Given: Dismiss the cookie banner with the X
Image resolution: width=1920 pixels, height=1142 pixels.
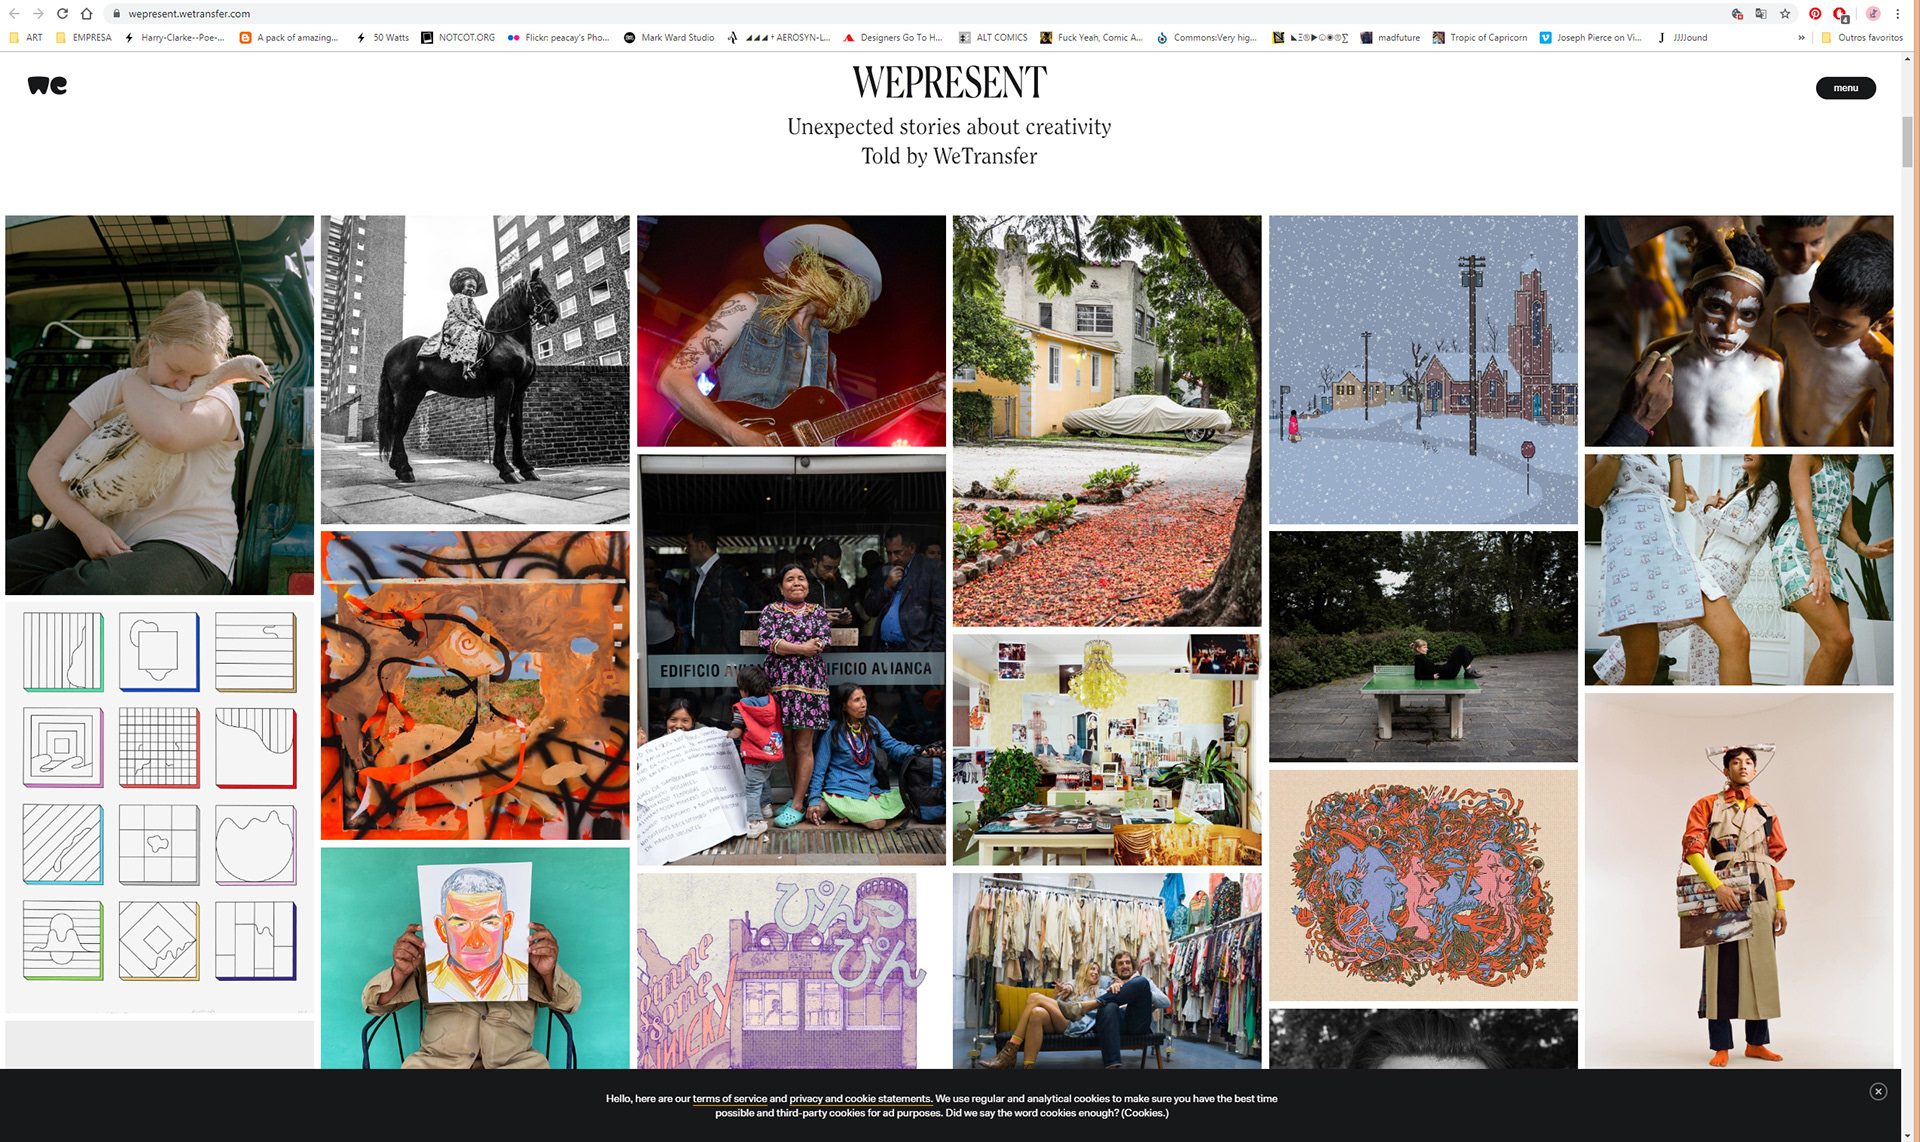Looking at the screenshot, I should tap(1878, 1091).
